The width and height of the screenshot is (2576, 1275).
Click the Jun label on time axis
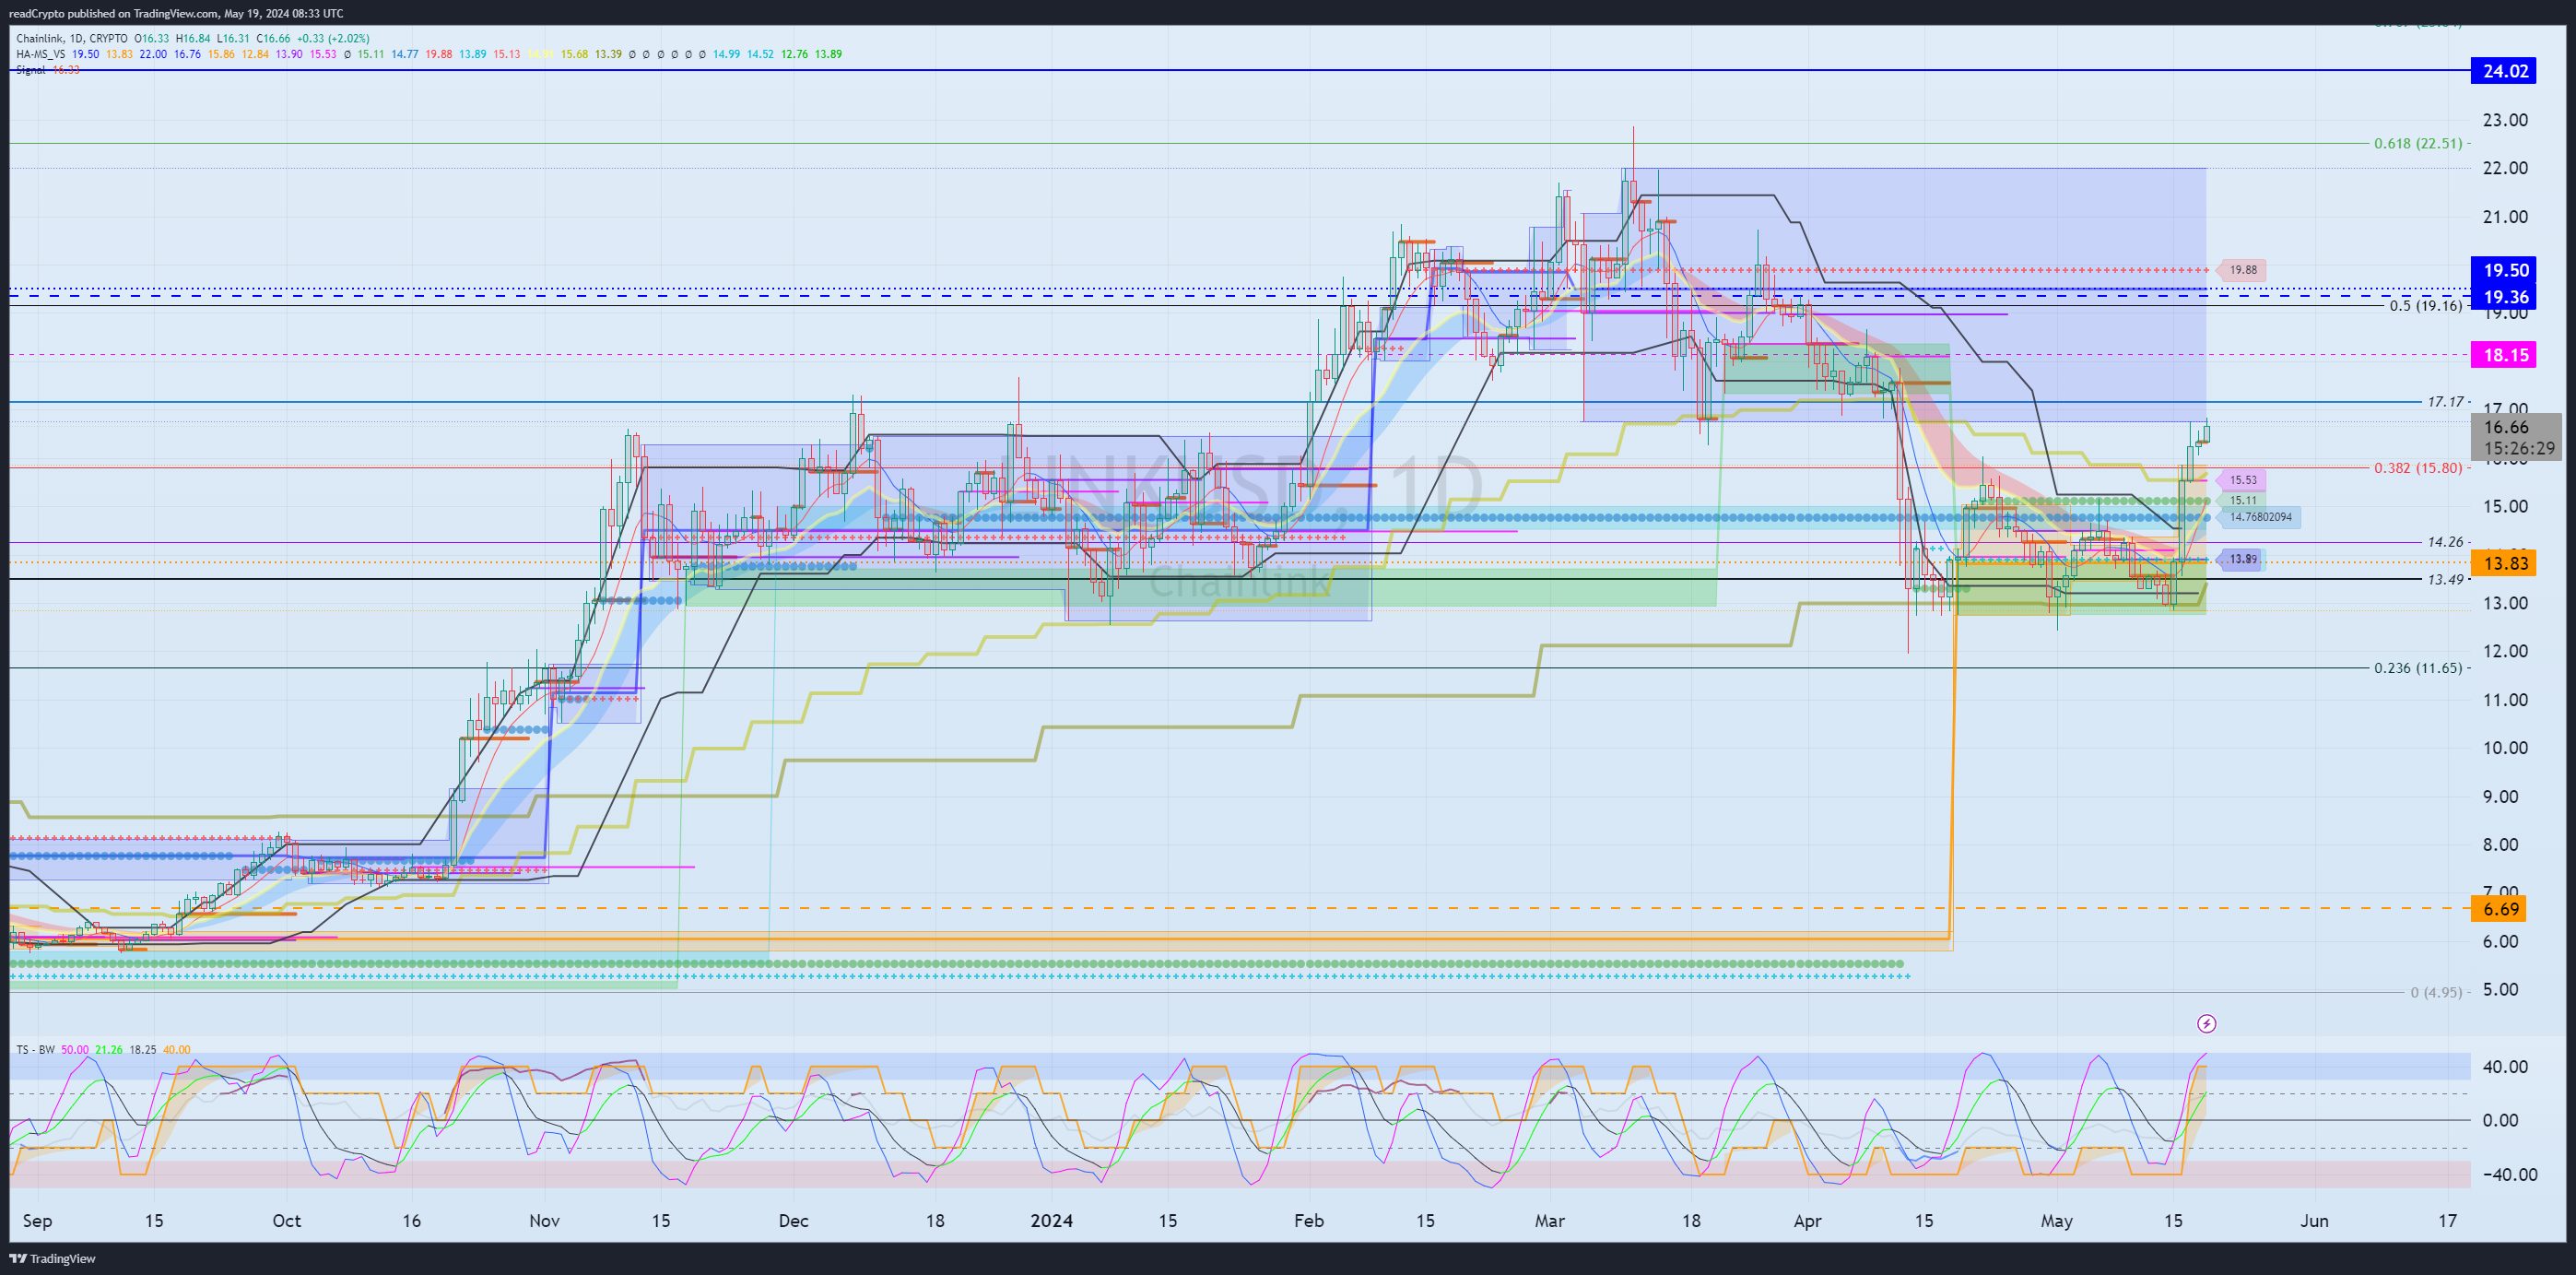[x=2314, y=1220]
